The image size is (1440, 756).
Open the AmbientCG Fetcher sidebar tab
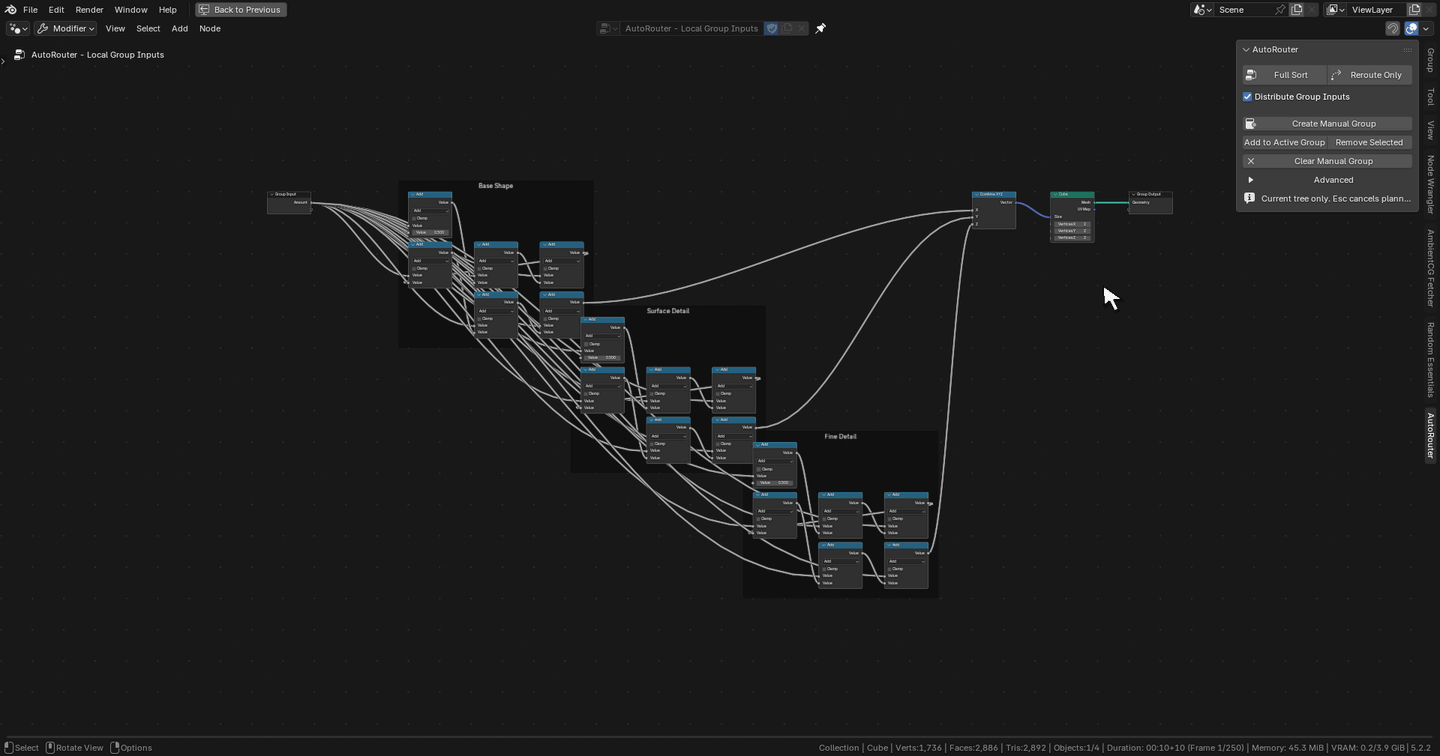point(1430,267)
